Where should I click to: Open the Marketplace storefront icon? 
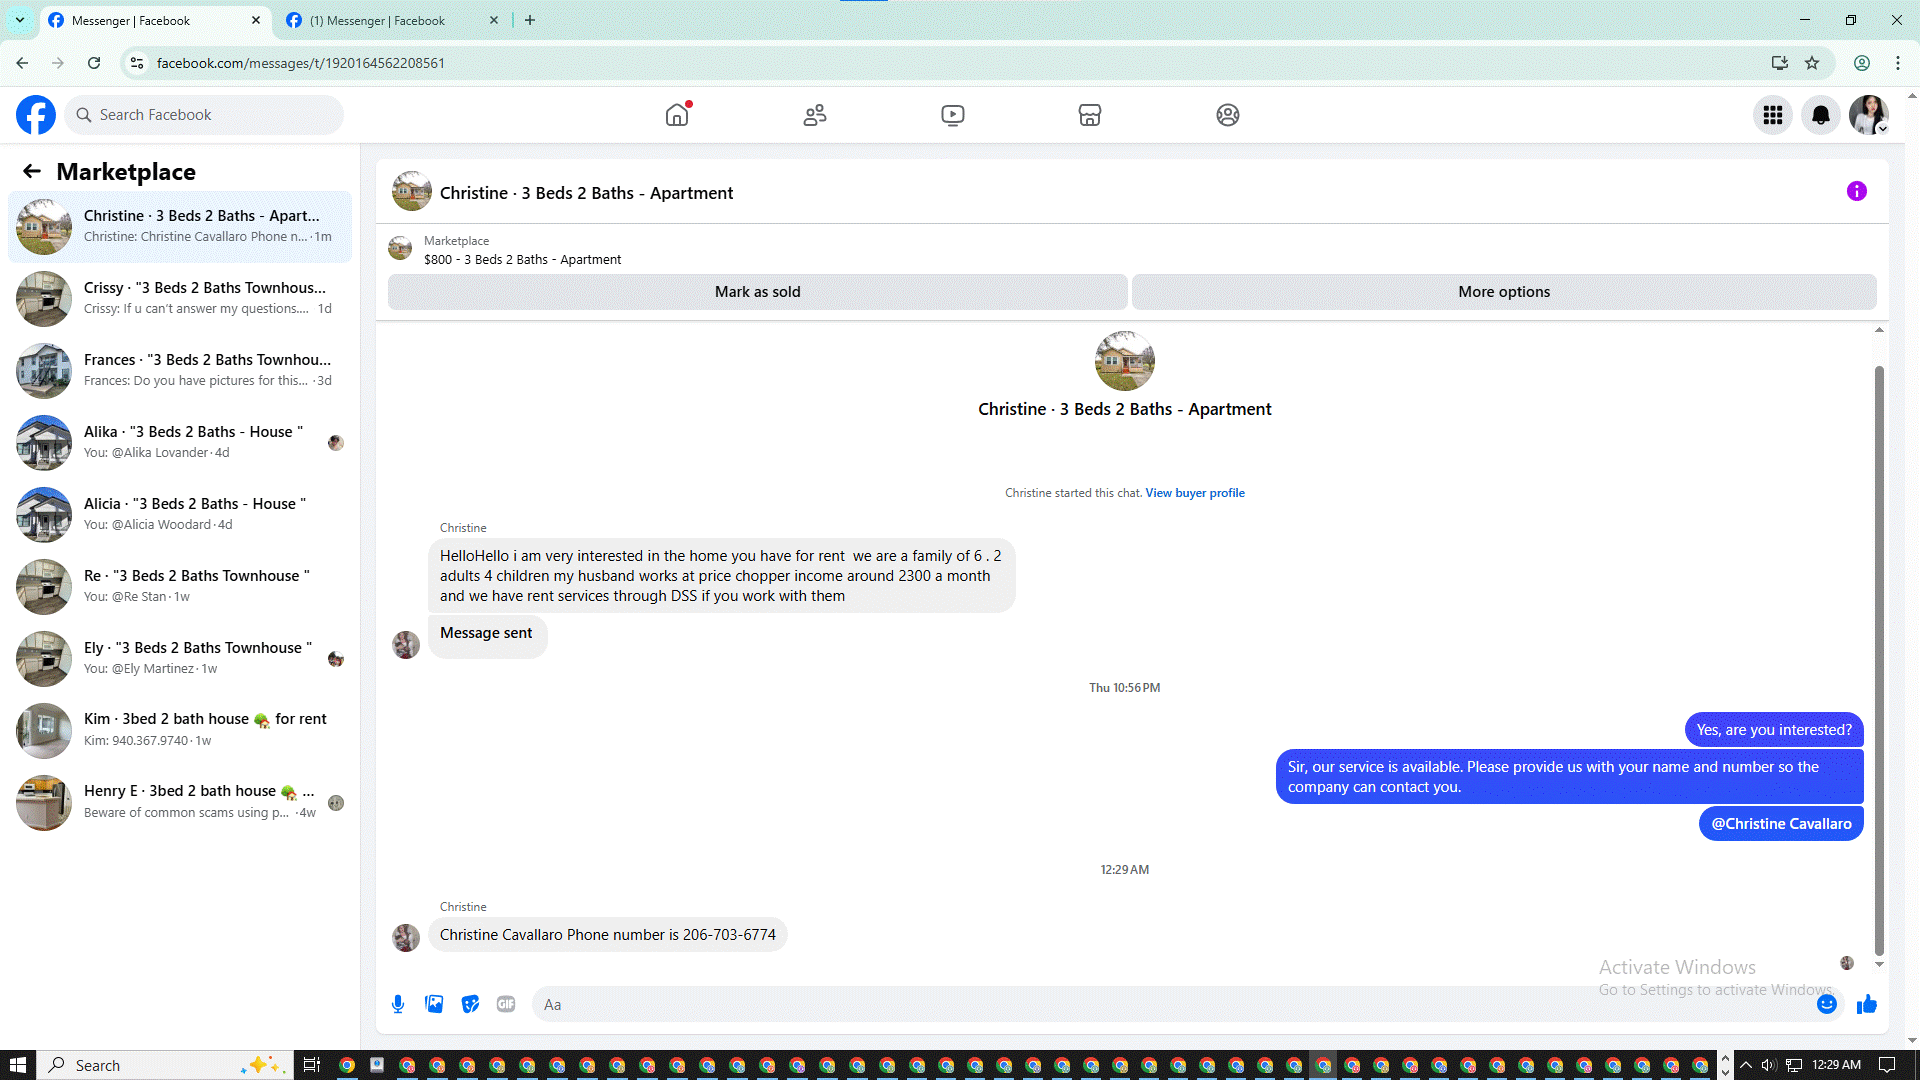pyautogui.click(x=1090, y=115)
